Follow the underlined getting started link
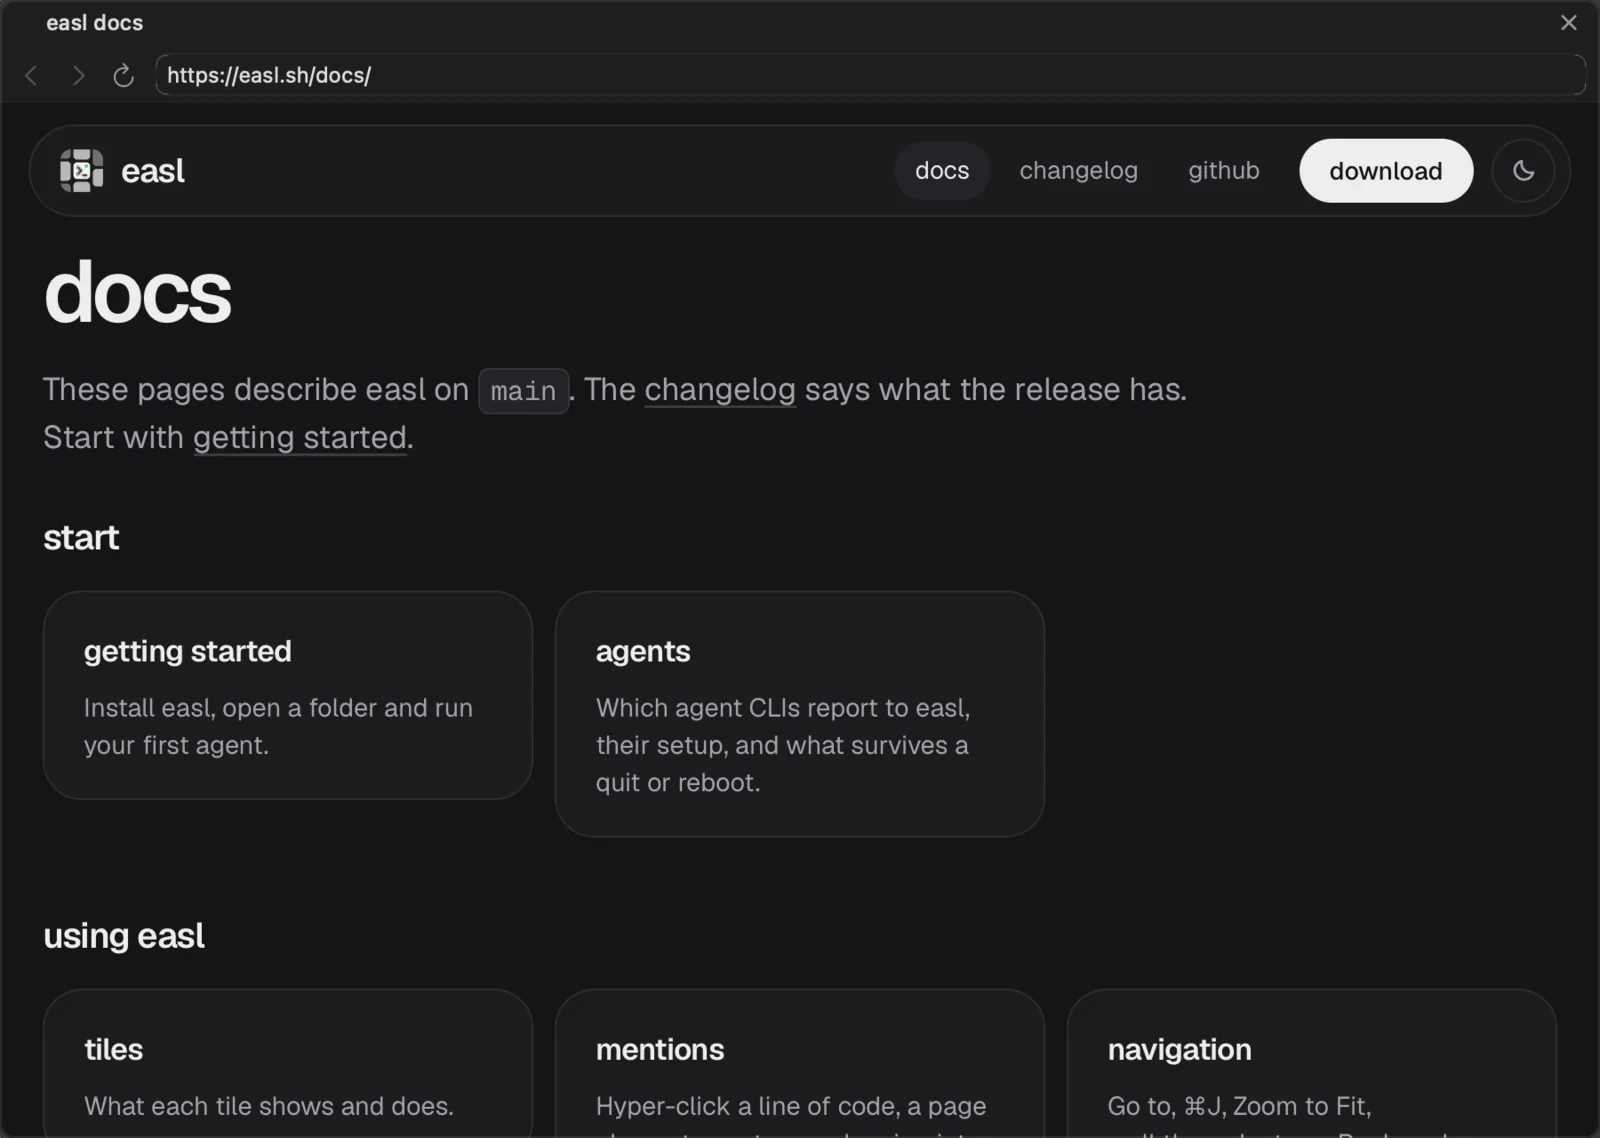The image size is (1600, 1138). point(300,438)
